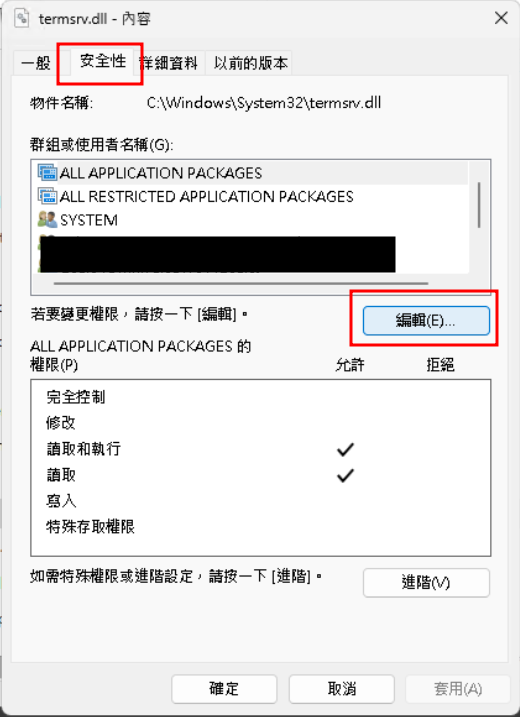Click the 編輯(E)... button

point(426,321)
